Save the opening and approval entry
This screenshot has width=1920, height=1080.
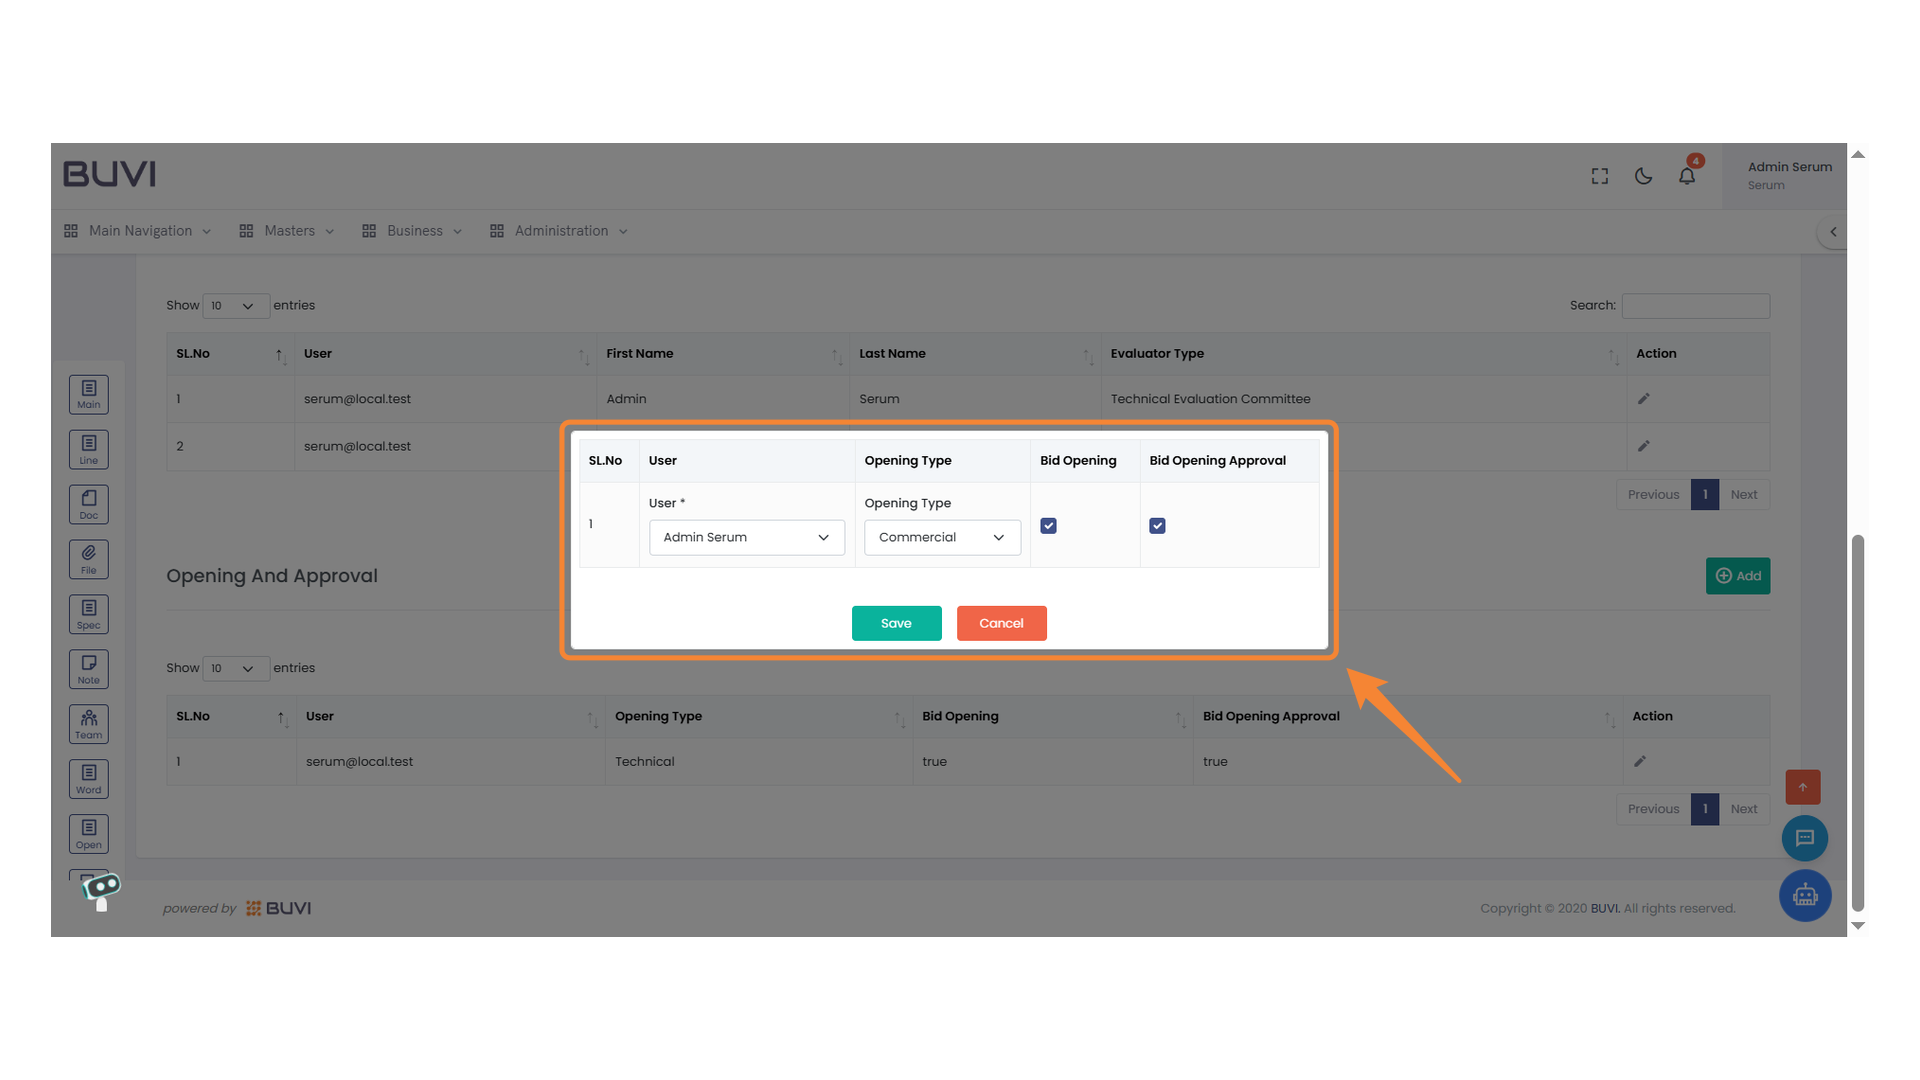point(896,623)
